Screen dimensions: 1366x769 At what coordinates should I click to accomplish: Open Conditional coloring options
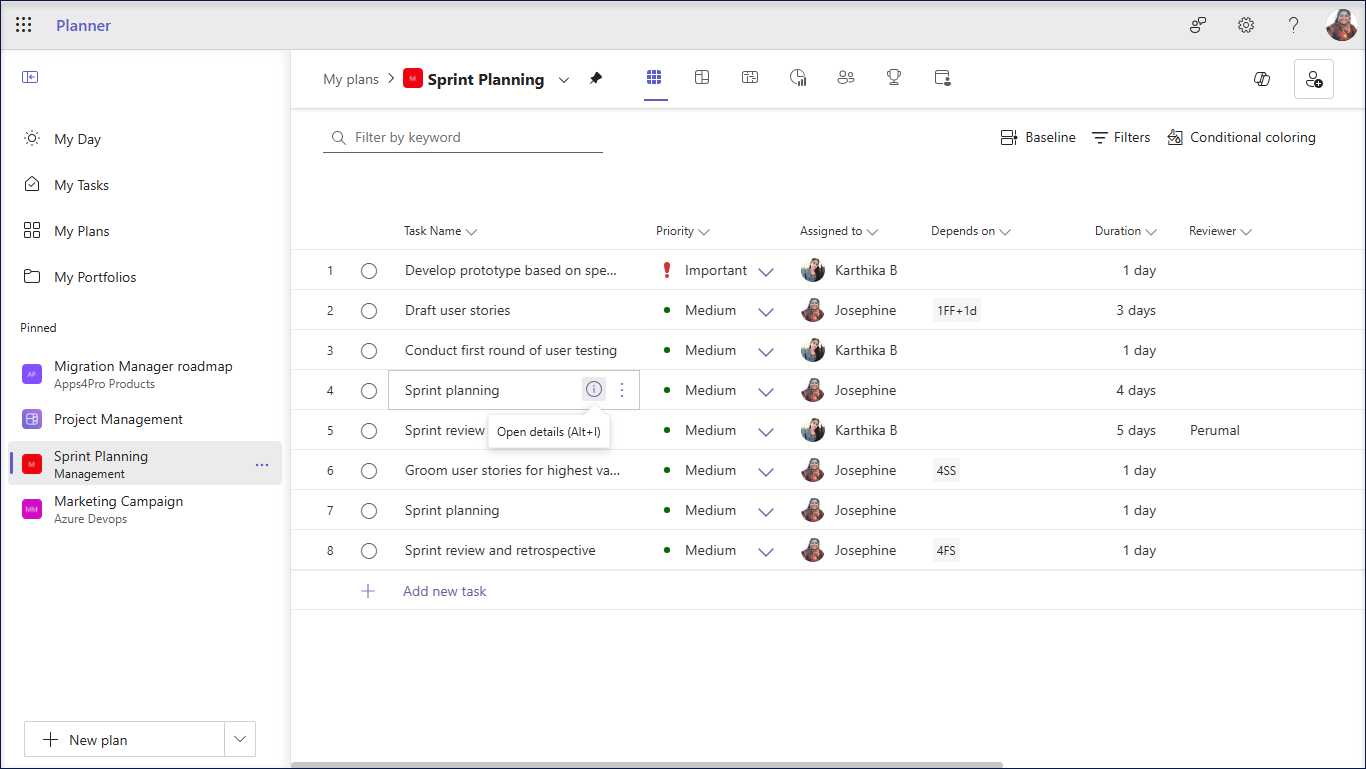pyautogui.click(x=1241, y=137)
